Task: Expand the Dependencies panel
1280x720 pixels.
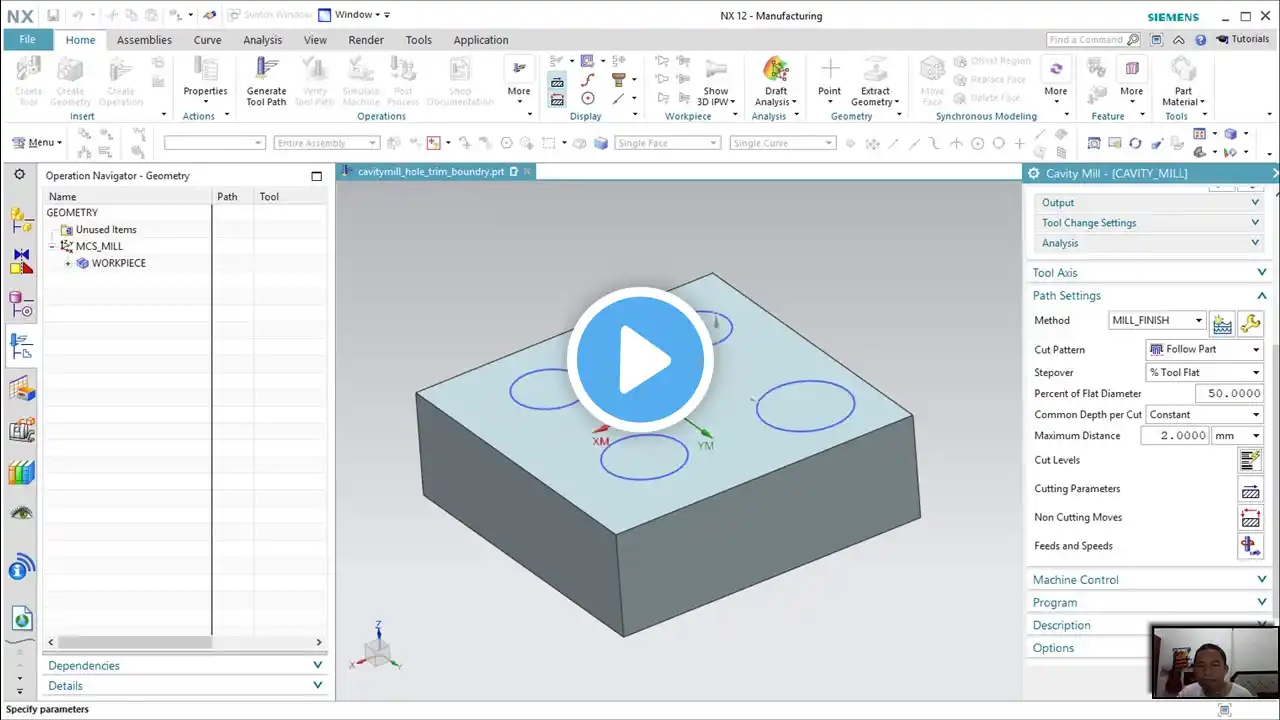Action: (x=185, y=666)
